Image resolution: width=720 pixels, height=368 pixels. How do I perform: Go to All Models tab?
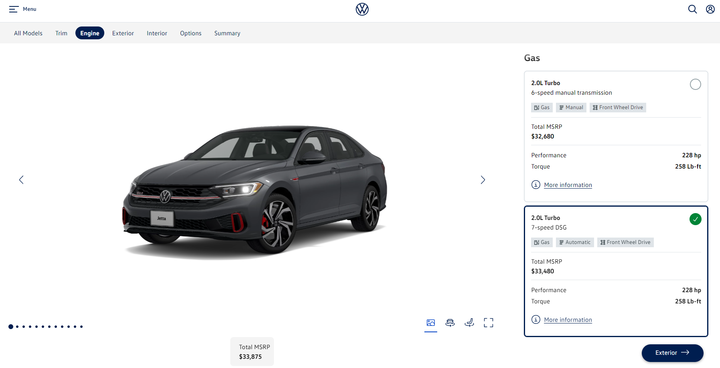pos(28,33)
